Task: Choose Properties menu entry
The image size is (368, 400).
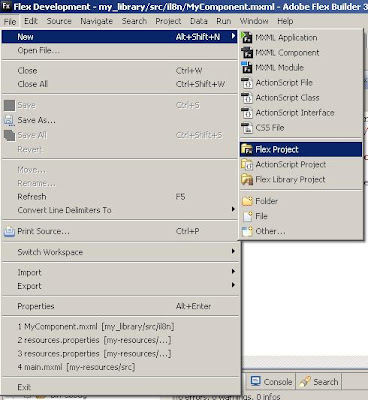Action: click(119, 306)
